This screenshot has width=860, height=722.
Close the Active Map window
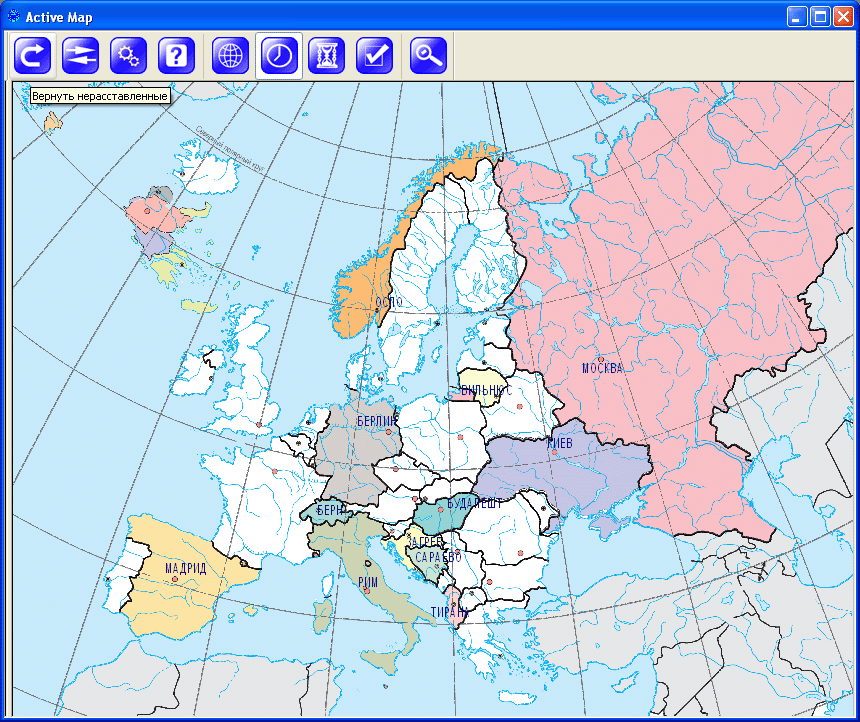tap(843, 17)
